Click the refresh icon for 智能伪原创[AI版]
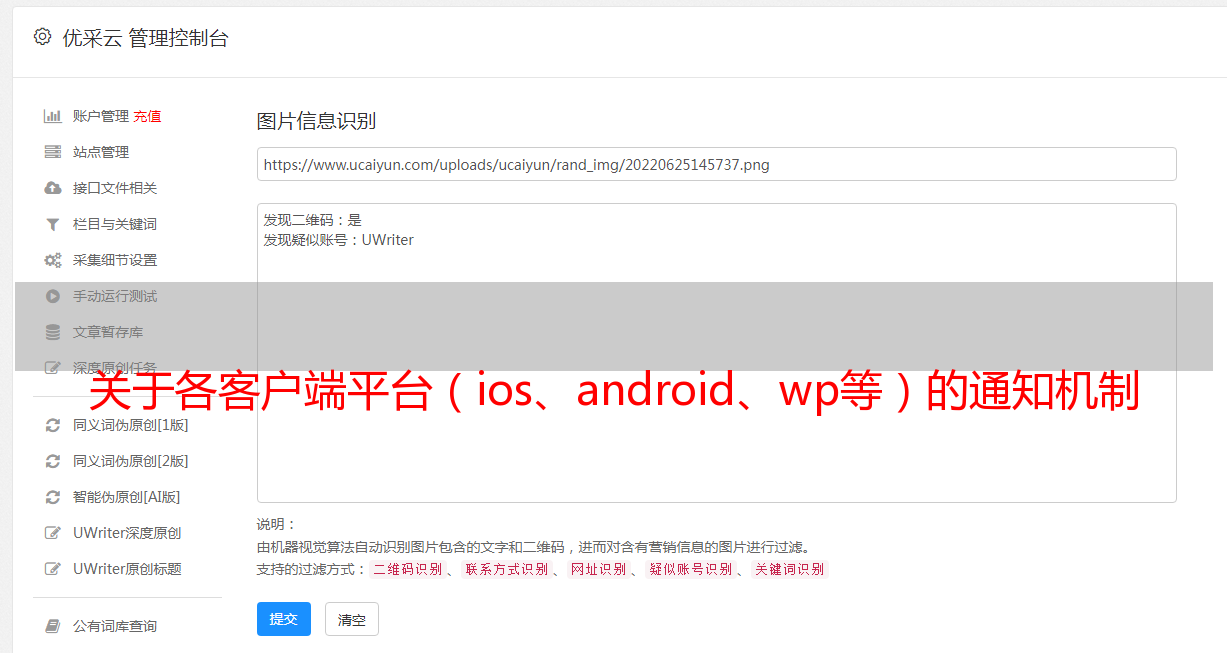Screen dimensions: 1227x653 [x=53, y=497]
